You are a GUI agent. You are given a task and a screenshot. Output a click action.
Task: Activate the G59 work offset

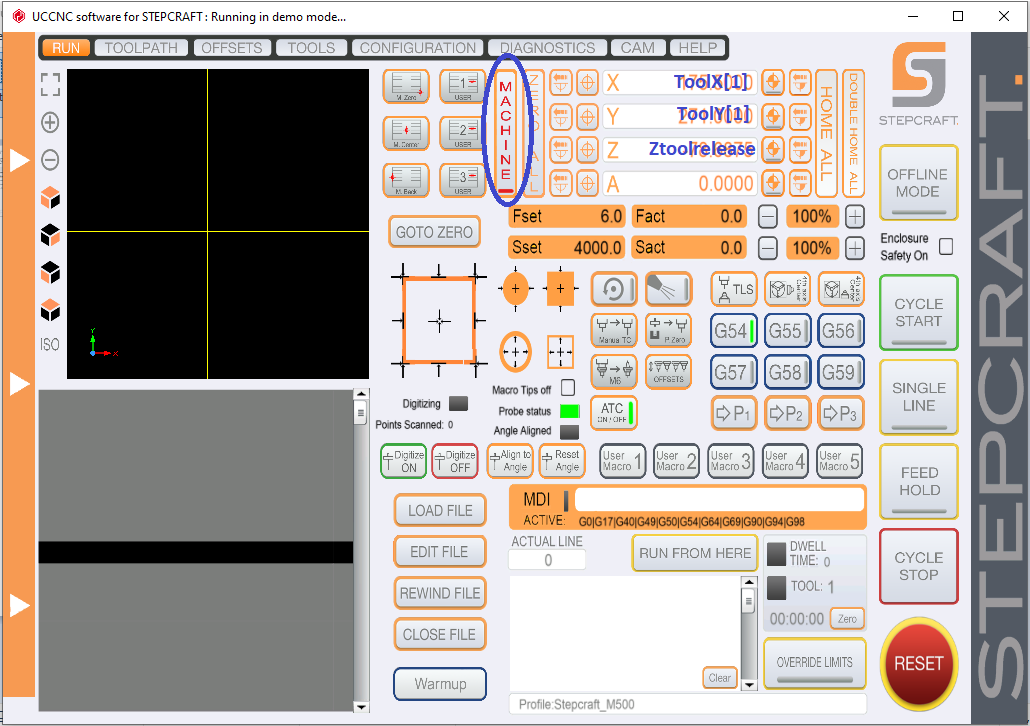[x=840, y=373]
